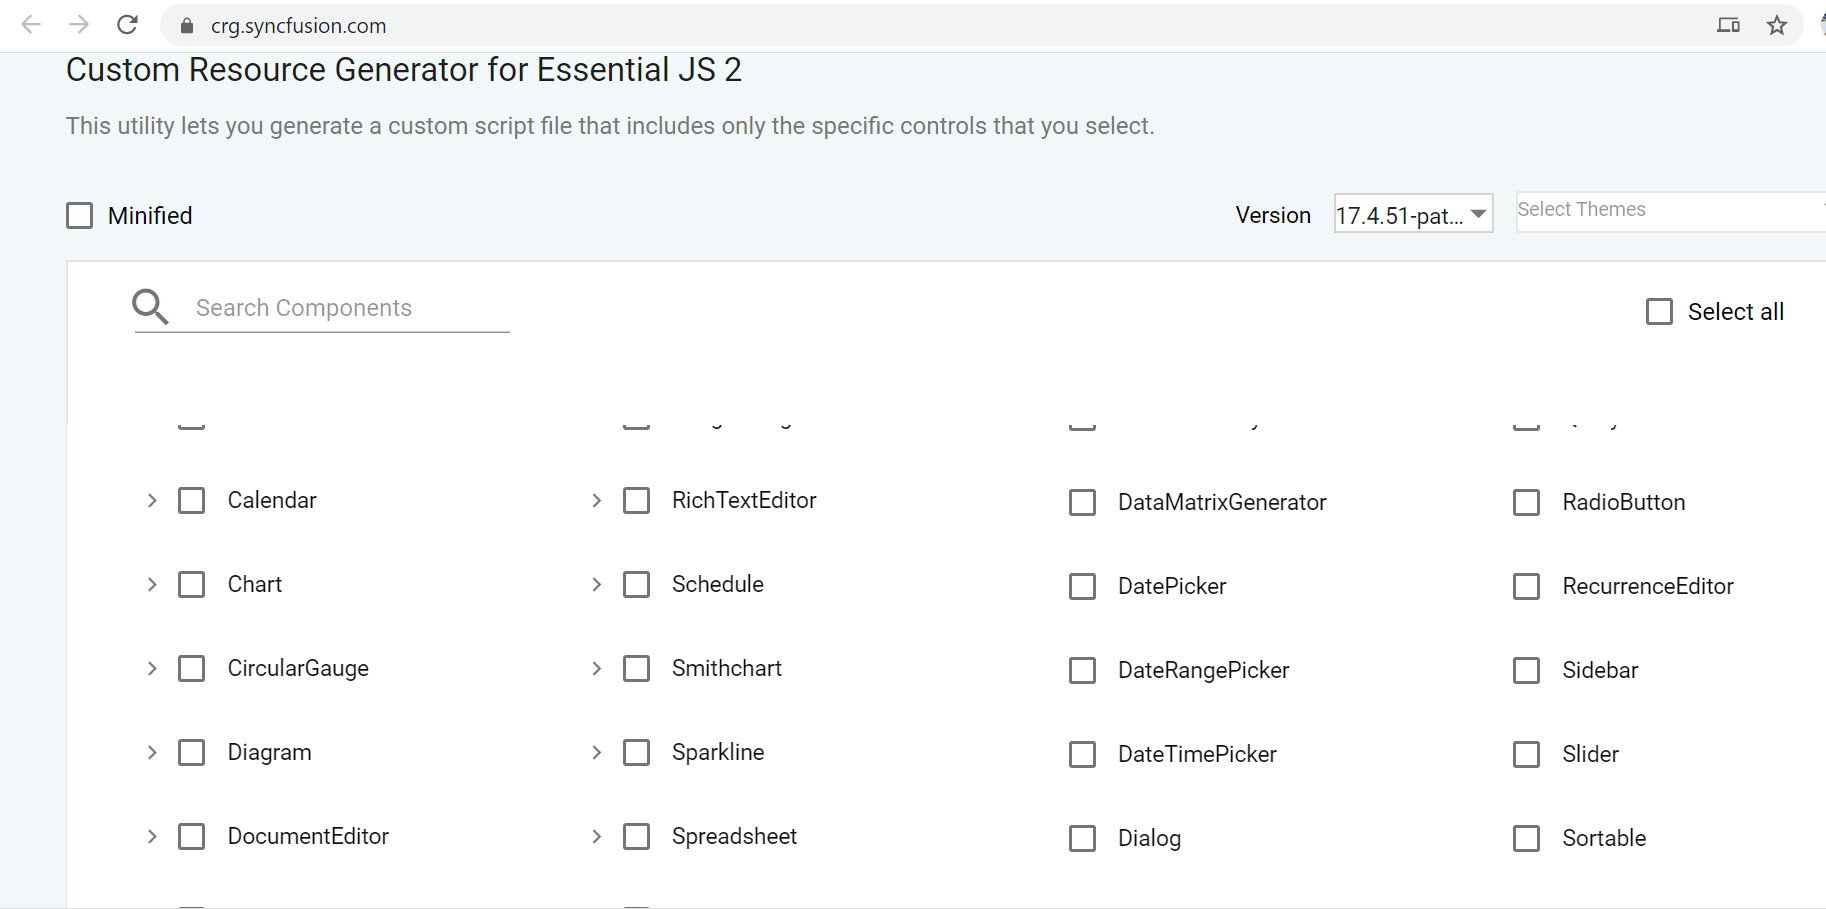Image resolution: width=1826 pixels, height=909 pixels.
Task: Click the address bar URL
Action: 298,26
